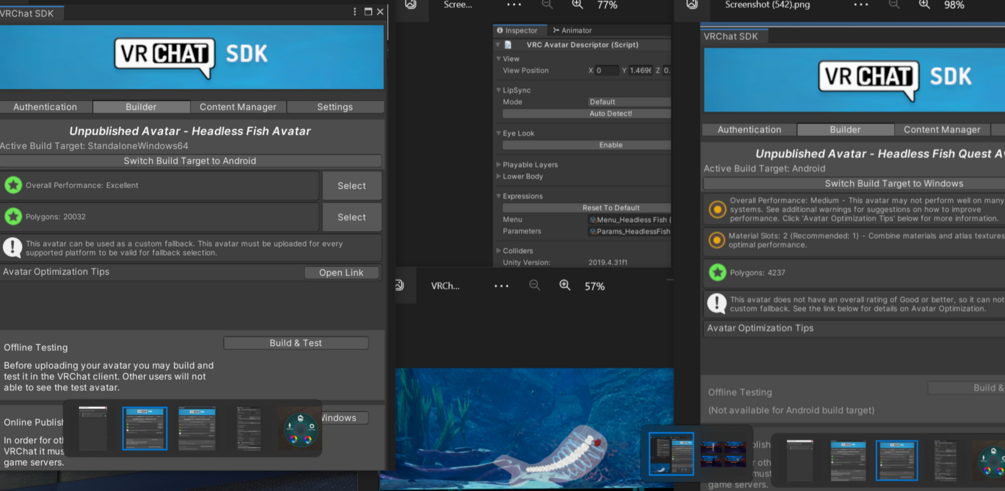
Task: Click the Unity Version 2019.4.31f1 value
Action: click(x=610, y=262)
